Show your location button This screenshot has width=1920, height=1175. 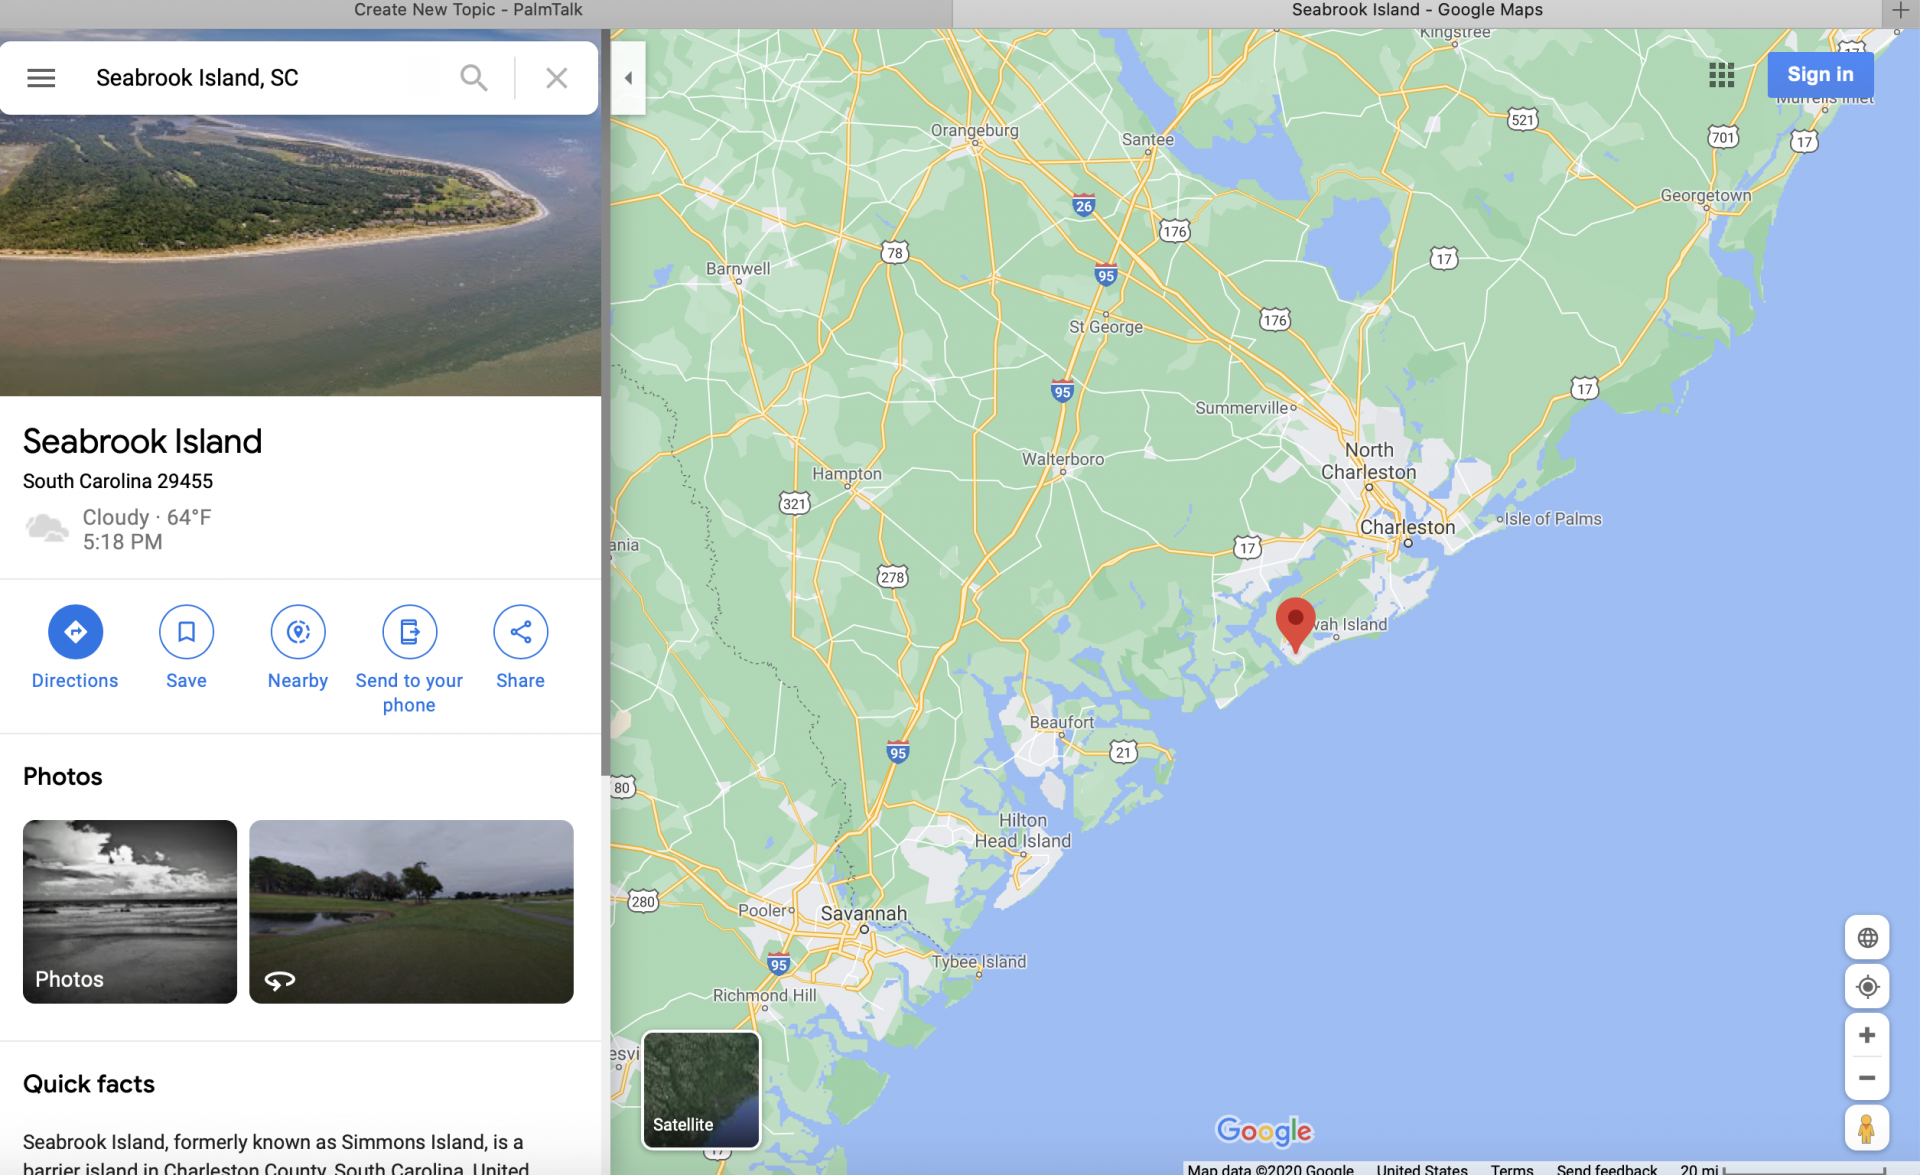[x=1867, y=987]
